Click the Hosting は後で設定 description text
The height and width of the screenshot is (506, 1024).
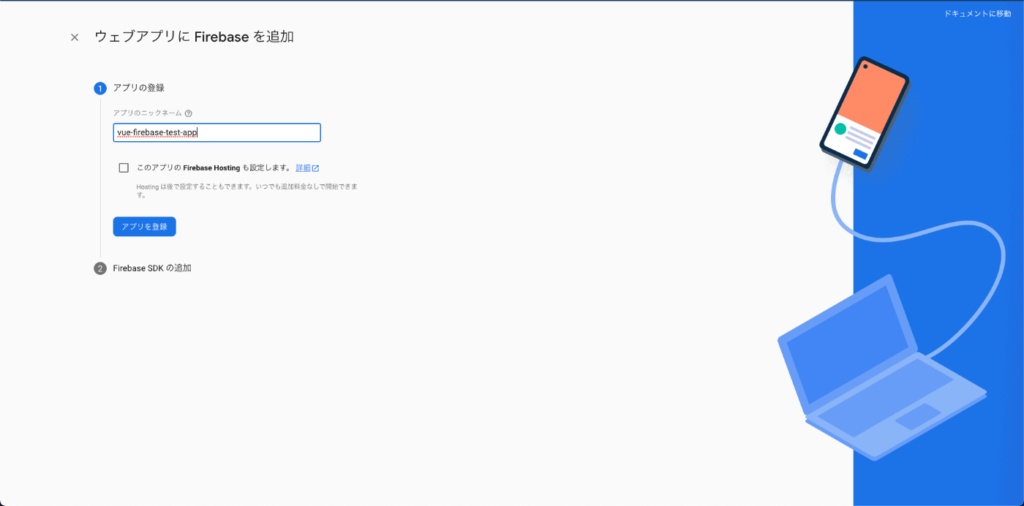coord(247,191)
